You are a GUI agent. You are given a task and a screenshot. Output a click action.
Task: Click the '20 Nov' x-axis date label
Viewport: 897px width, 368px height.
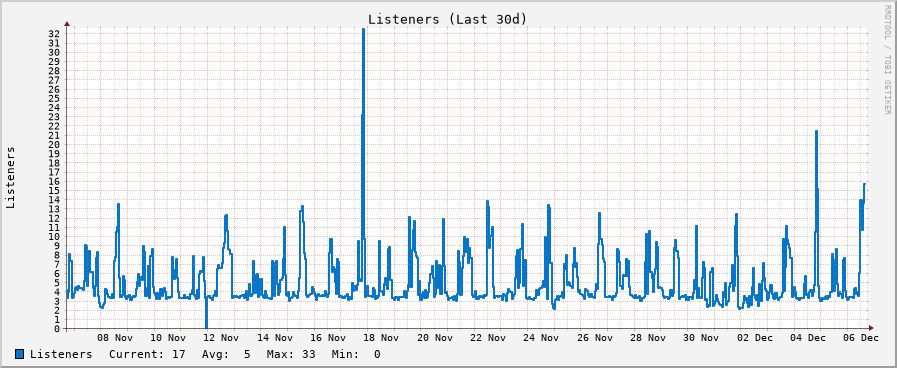435,338
